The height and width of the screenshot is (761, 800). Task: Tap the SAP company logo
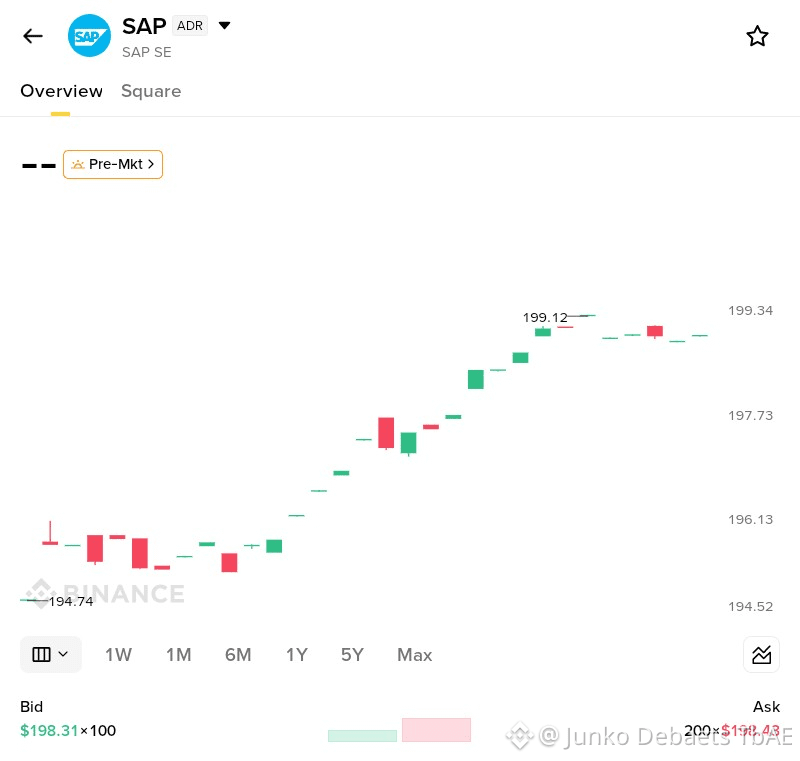point(89,36)
